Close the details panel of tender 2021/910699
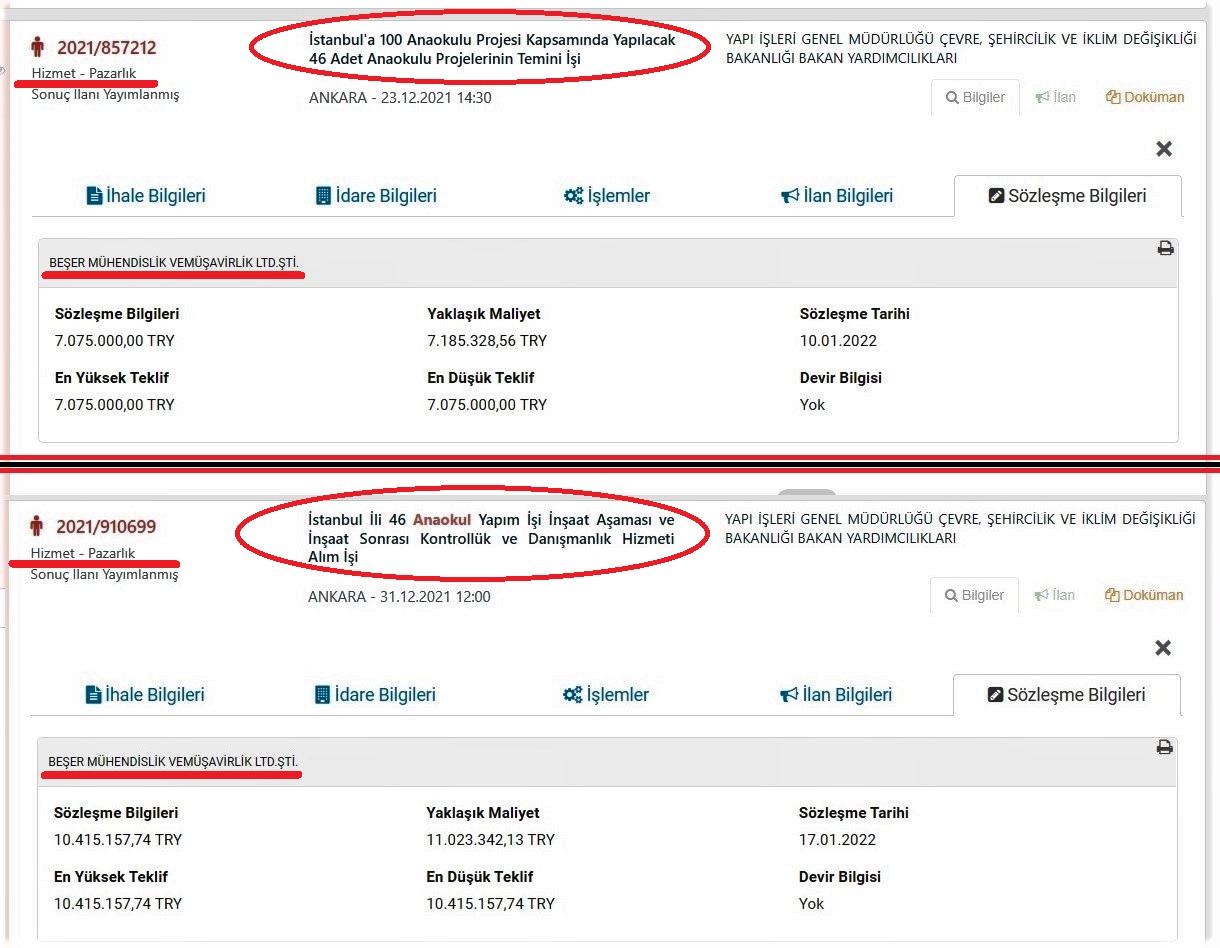The height and width of the screenshot is (948, 1220). coord(1163,648)
